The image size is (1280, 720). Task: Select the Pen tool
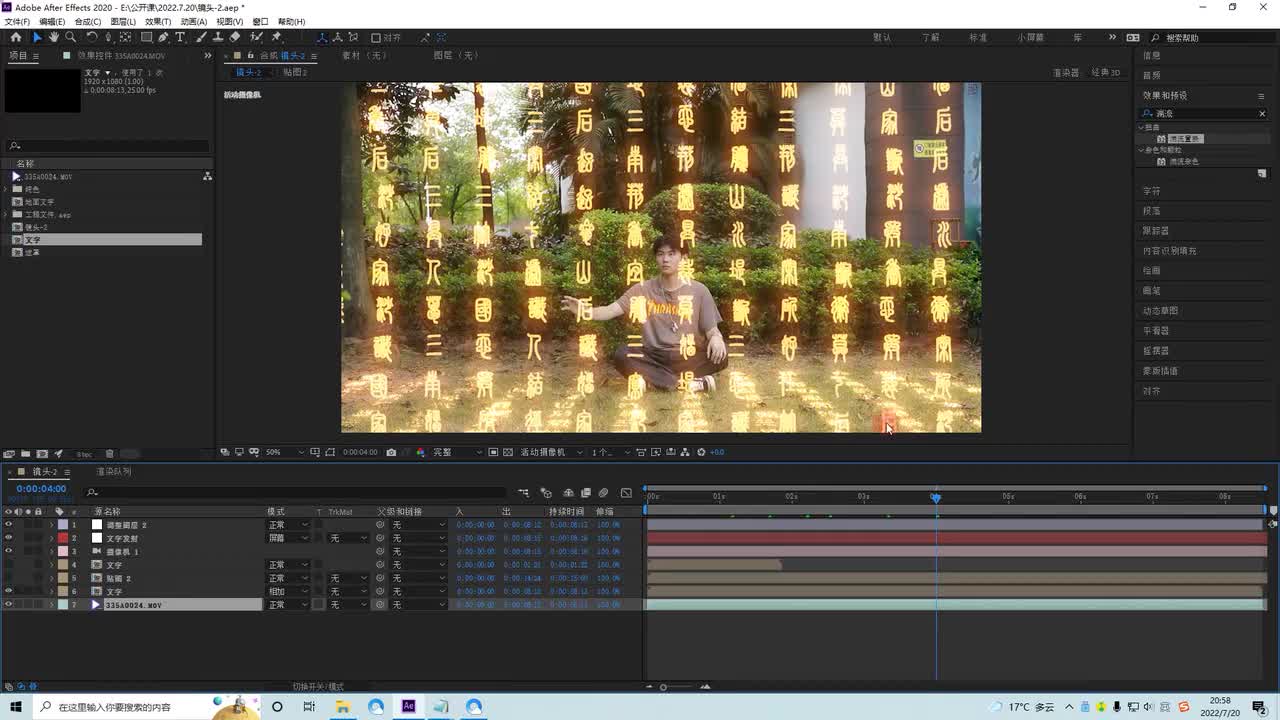[x=164, y=37]
